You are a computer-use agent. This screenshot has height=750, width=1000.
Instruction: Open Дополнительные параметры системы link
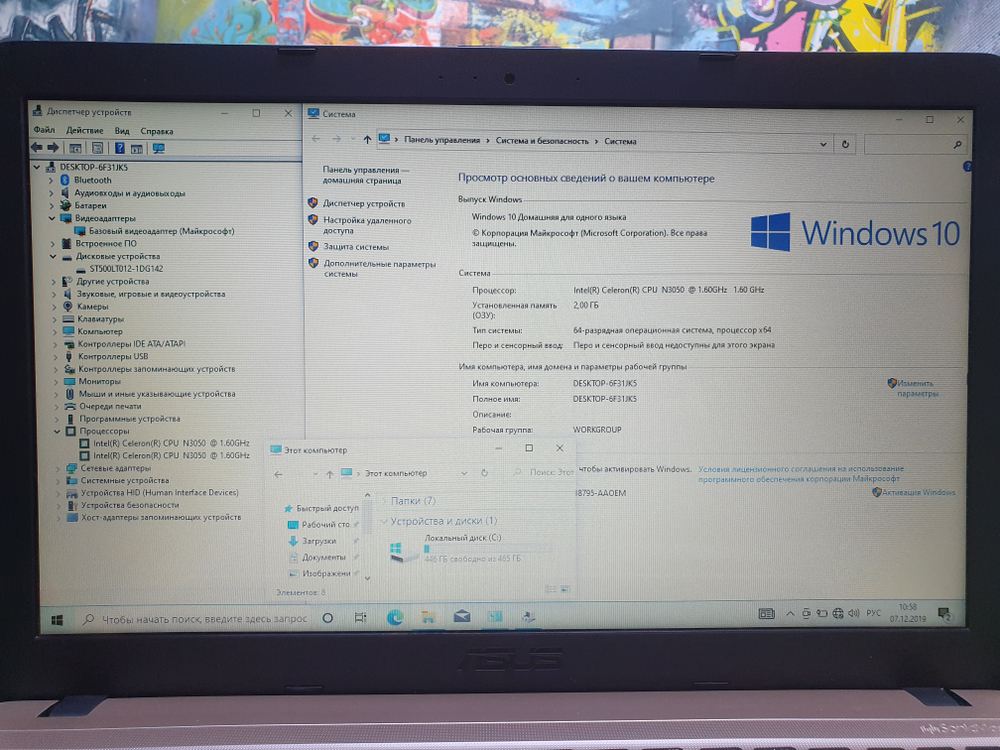(379, 268)
